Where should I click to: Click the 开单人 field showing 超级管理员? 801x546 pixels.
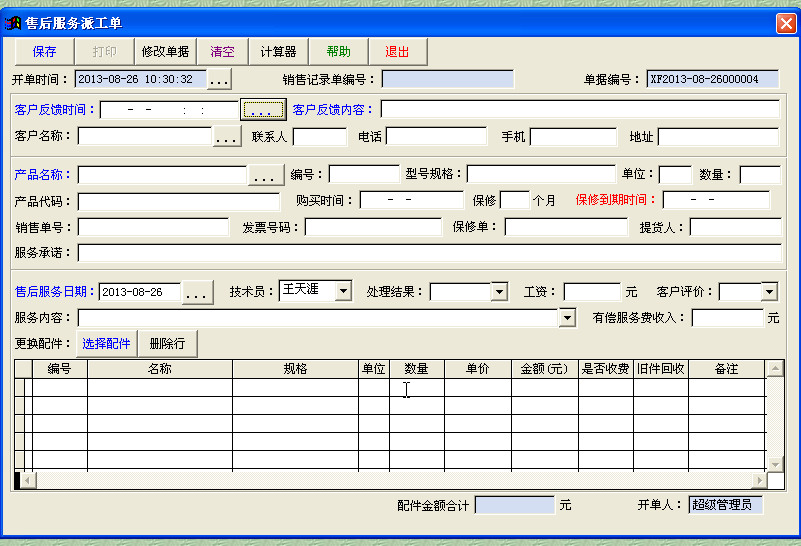click(x=725, y=505)
